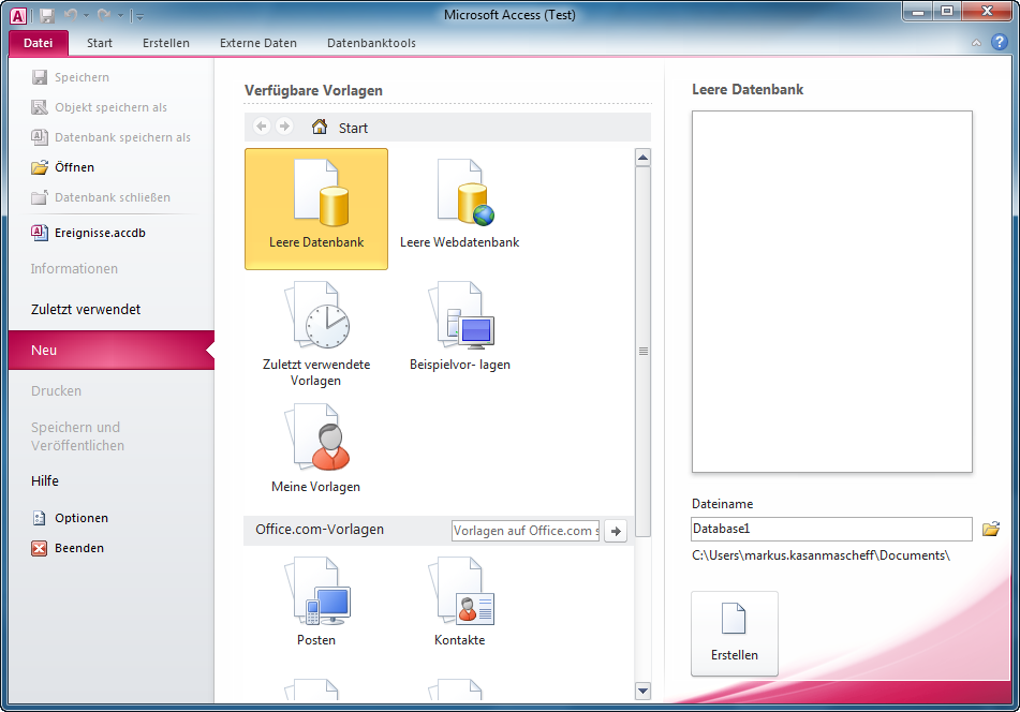This screenshot has height=712, width=1020.
Task: Switch to the Datenbanktools tab
Action: [x=371, y=43]
